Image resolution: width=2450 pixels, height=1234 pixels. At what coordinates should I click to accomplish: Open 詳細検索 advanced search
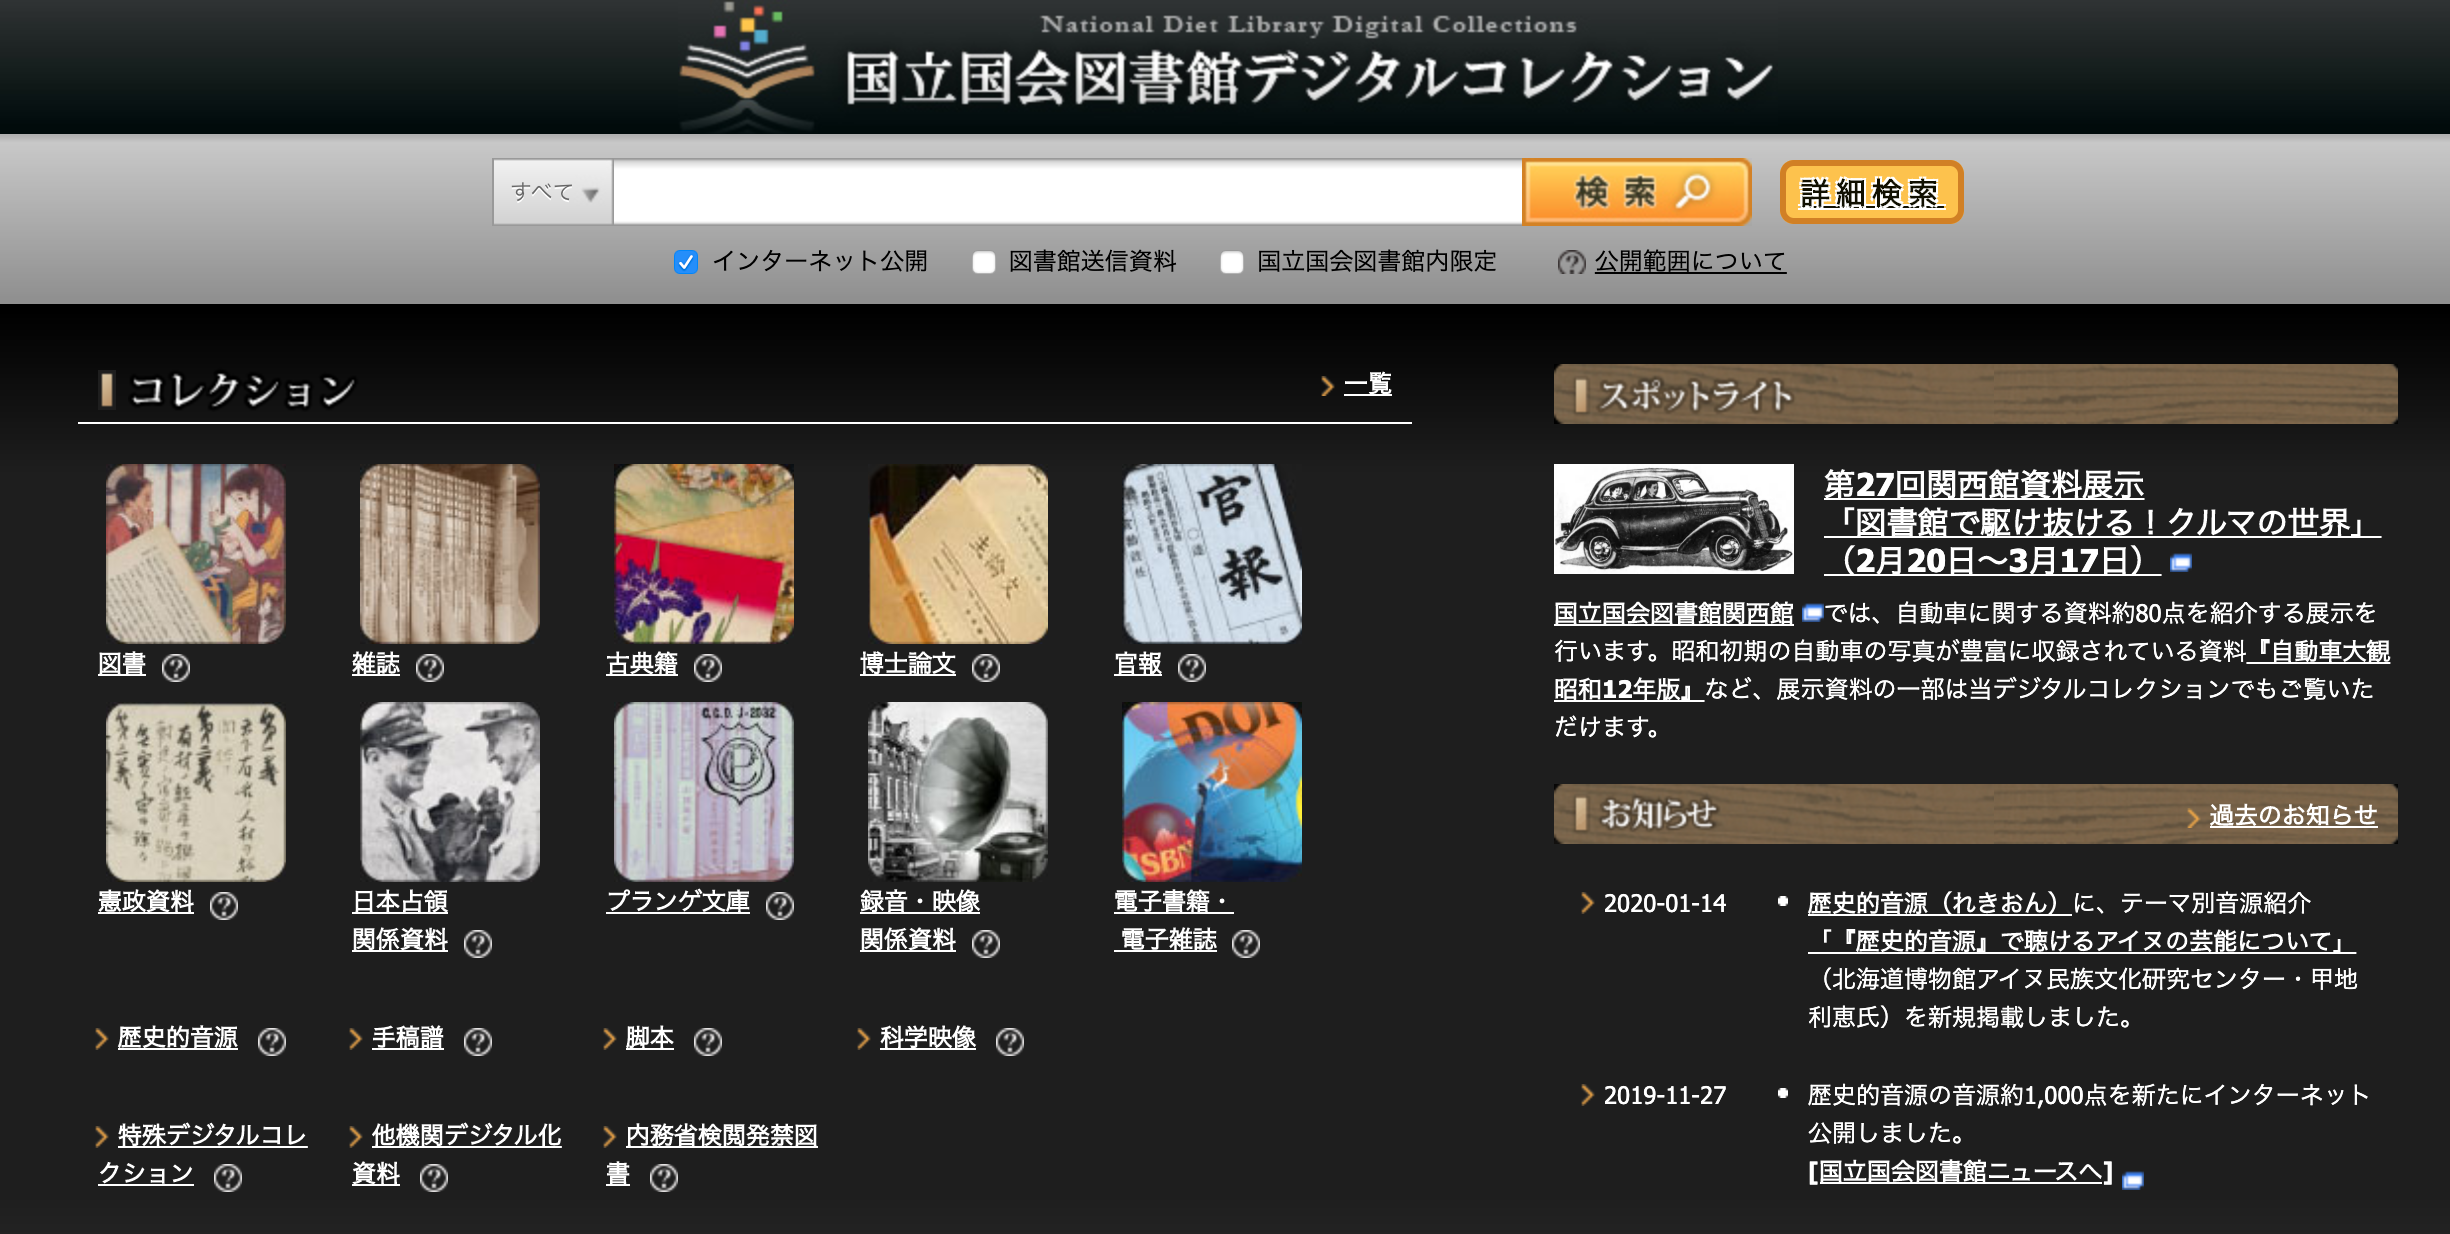(1871, 192)
